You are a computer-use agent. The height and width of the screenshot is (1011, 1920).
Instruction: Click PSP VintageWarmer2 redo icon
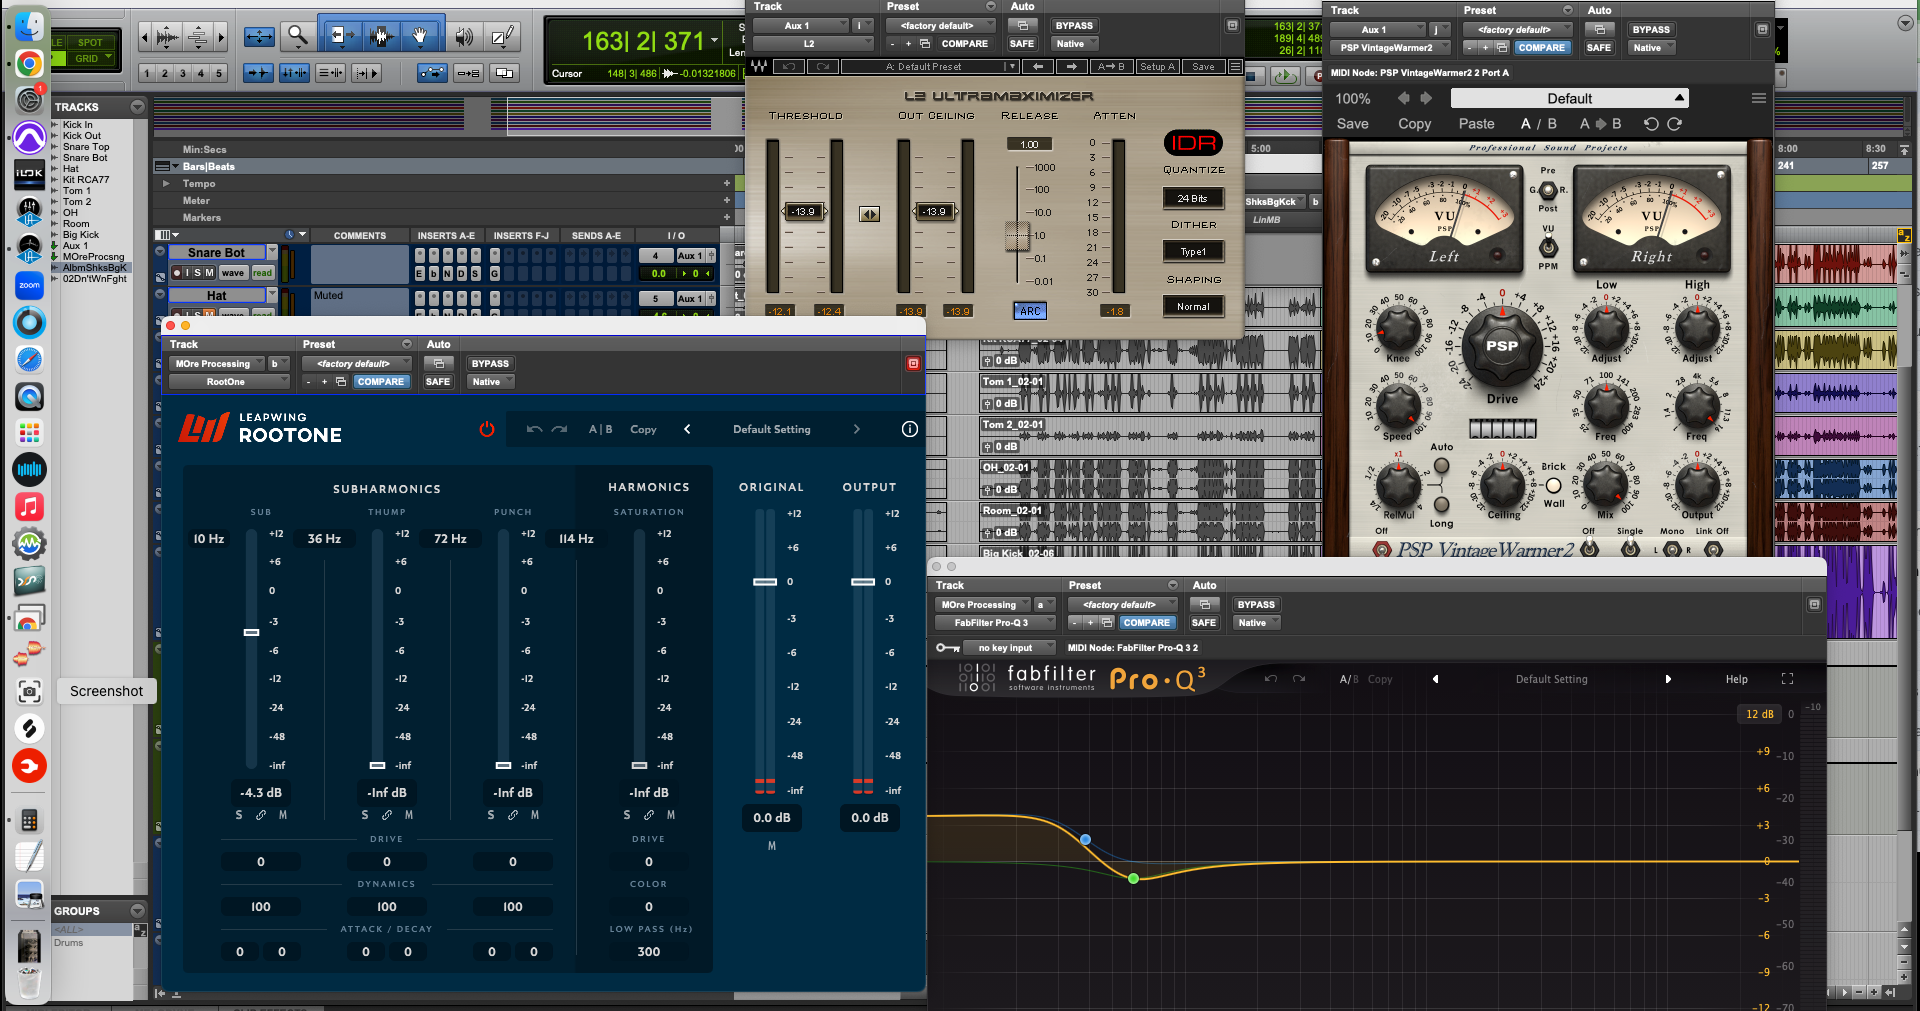click(1675, 124)
